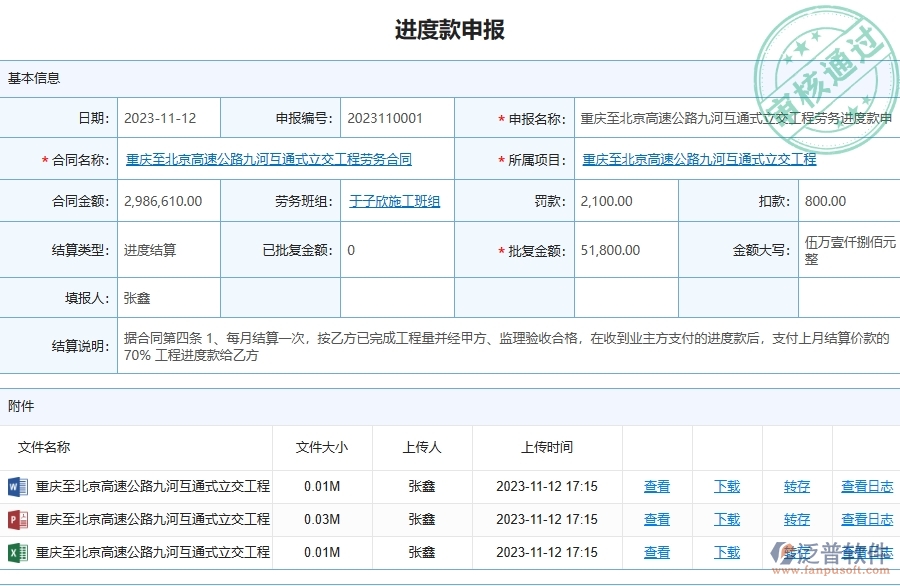
Task: Click 查看 on the first attachment
Action: tap(657, 486)
